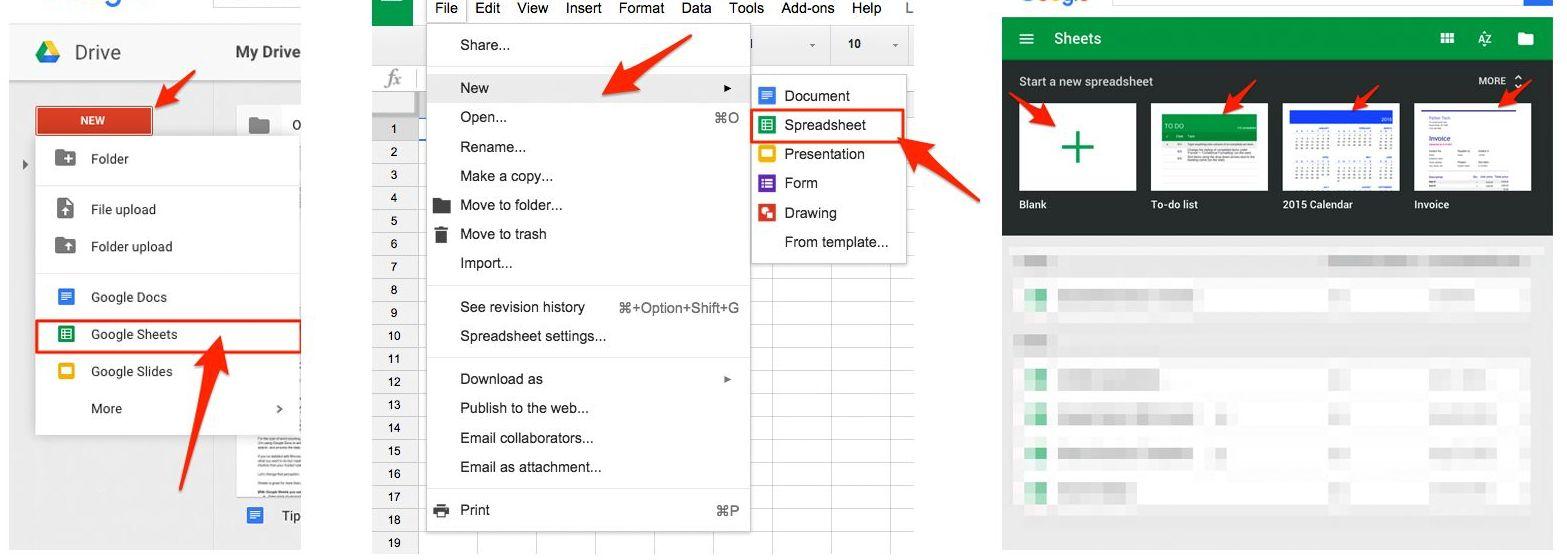Click the printer icon
This screenshot has width=1567, height=560.
(x=441, y=510)
